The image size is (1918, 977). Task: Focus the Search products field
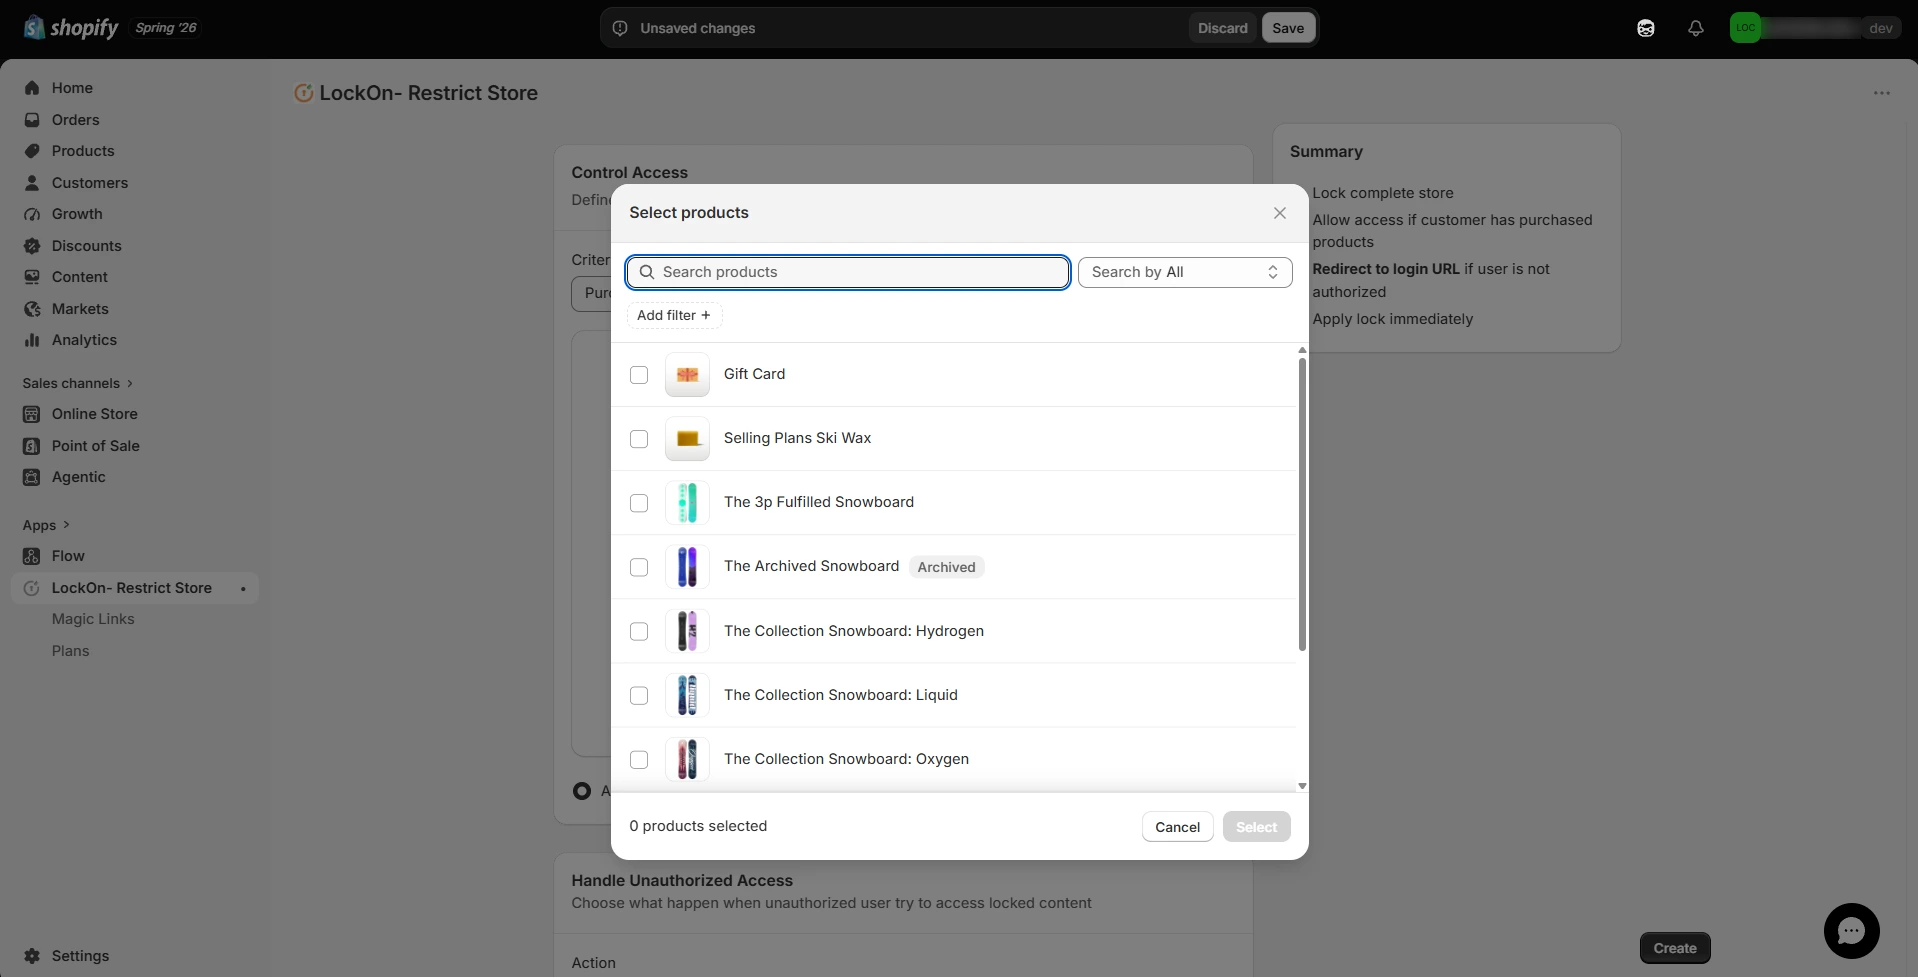pyautogui.click(x=848, y=272)
